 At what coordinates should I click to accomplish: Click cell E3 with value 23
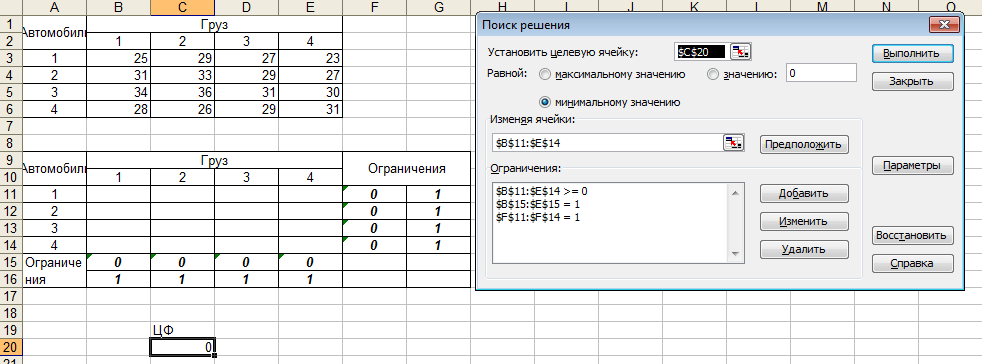310,58
